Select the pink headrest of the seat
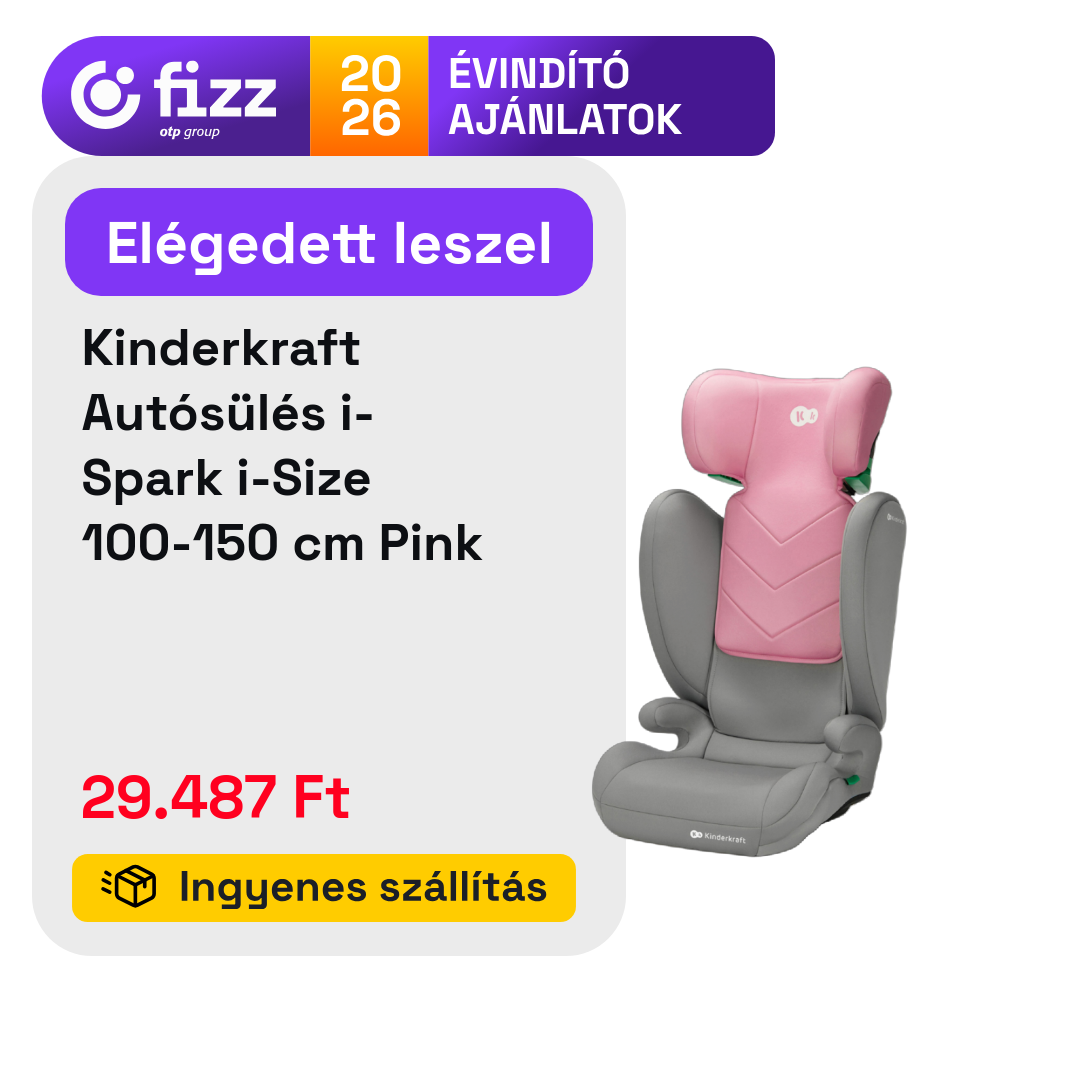Viewport: 1080px width, 1080px height. (x=785, y=424)
